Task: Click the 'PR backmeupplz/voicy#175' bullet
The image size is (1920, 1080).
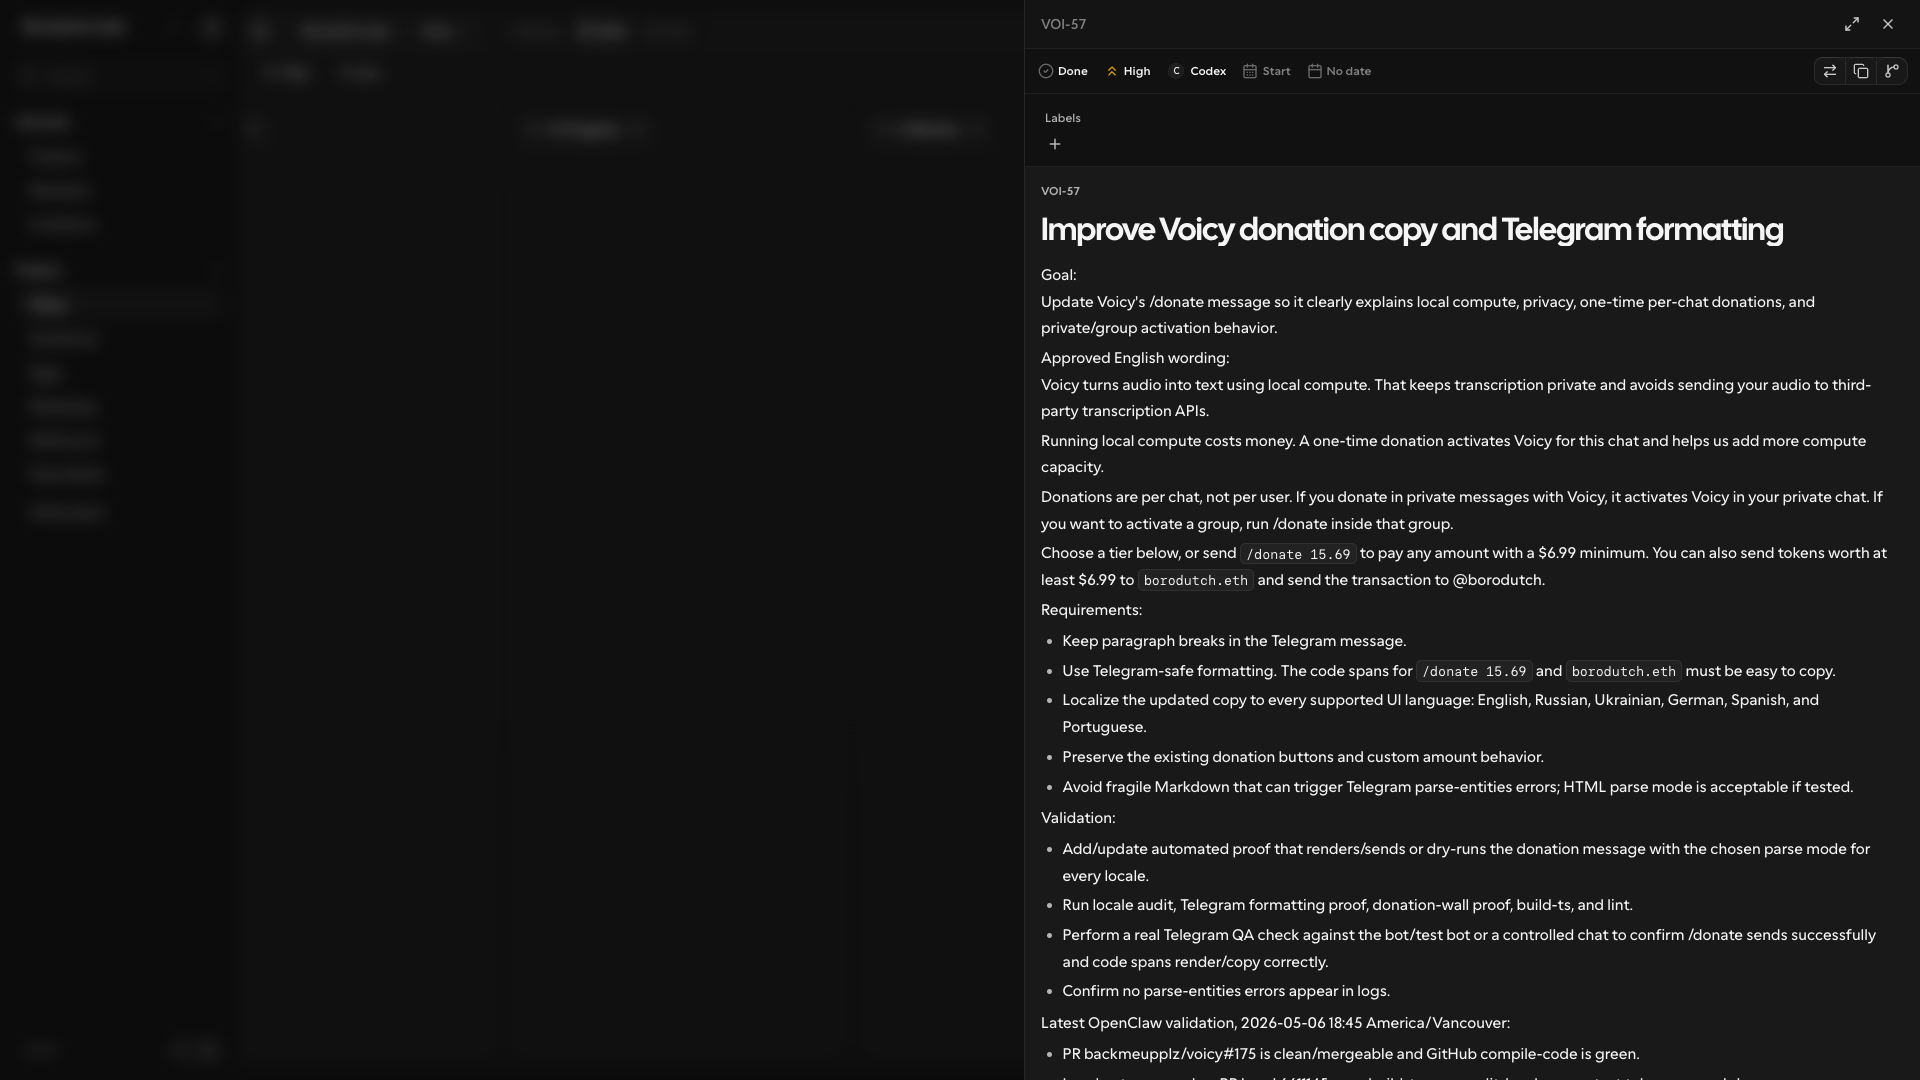Action: click(1351, 1054)
